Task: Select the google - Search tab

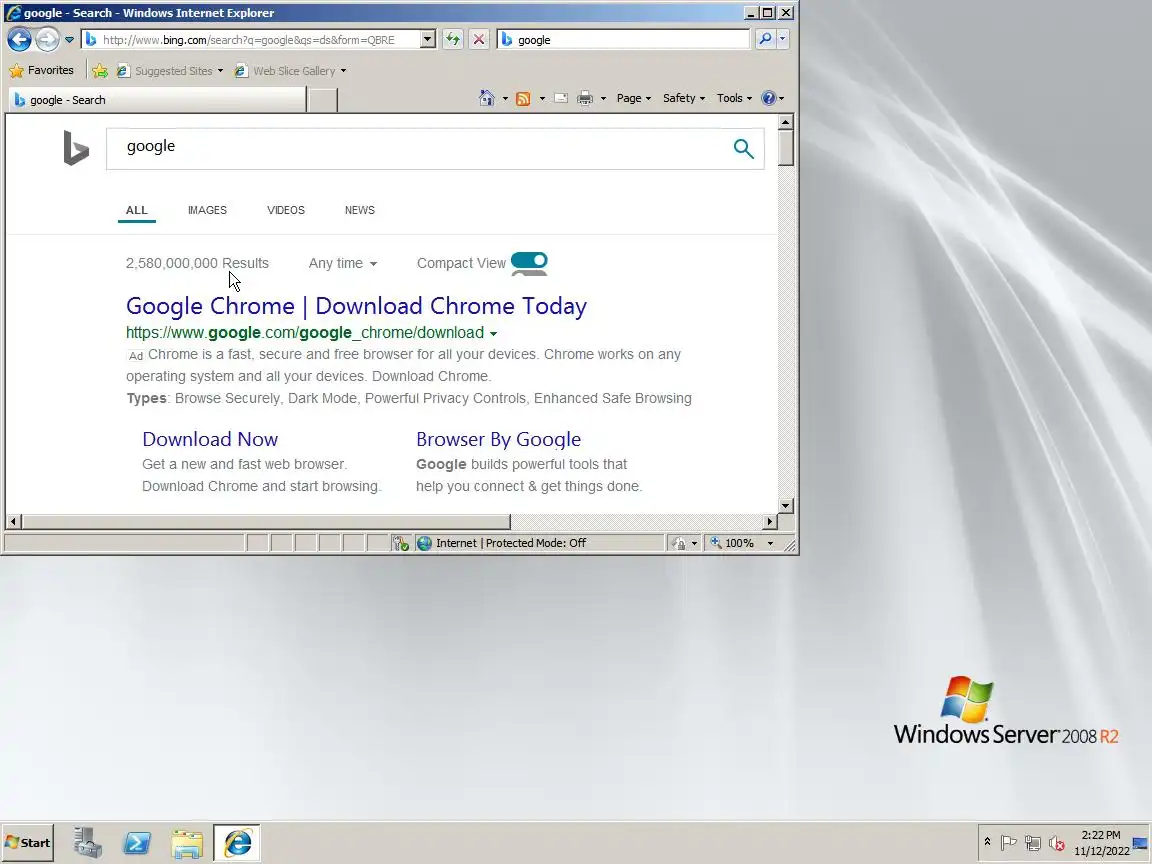Action: (x=156, y=100)
